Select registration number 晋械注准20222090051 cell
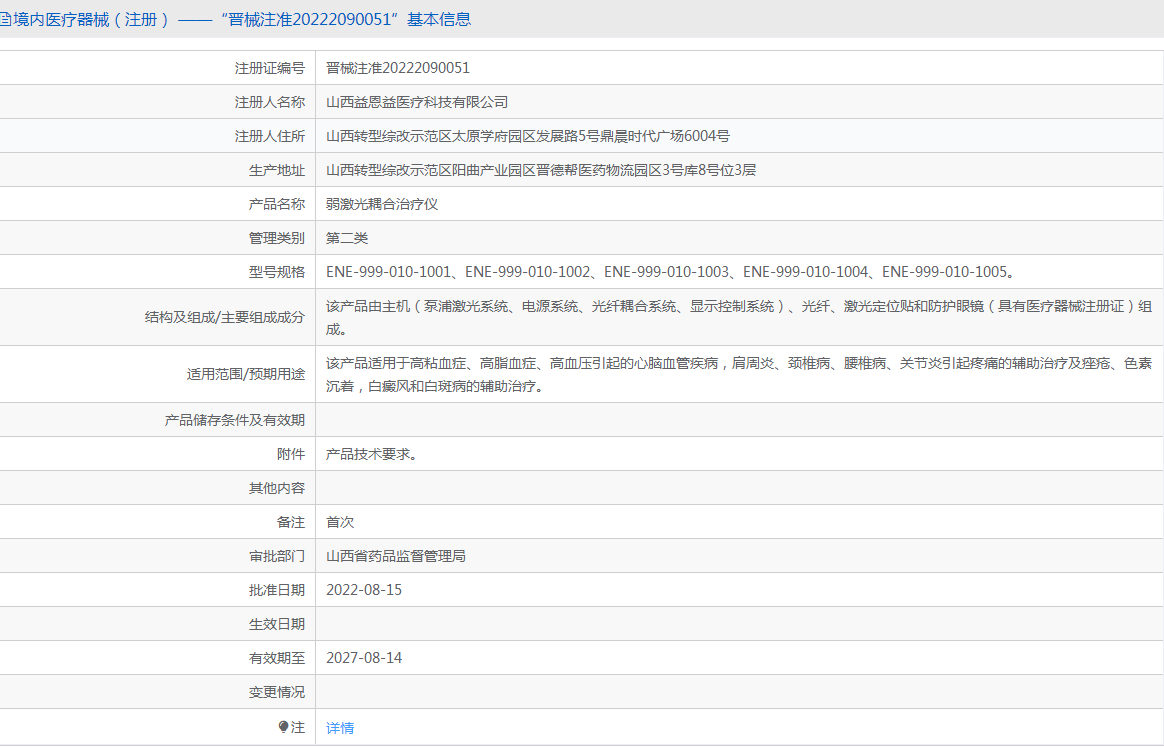 tap(398, 68)
